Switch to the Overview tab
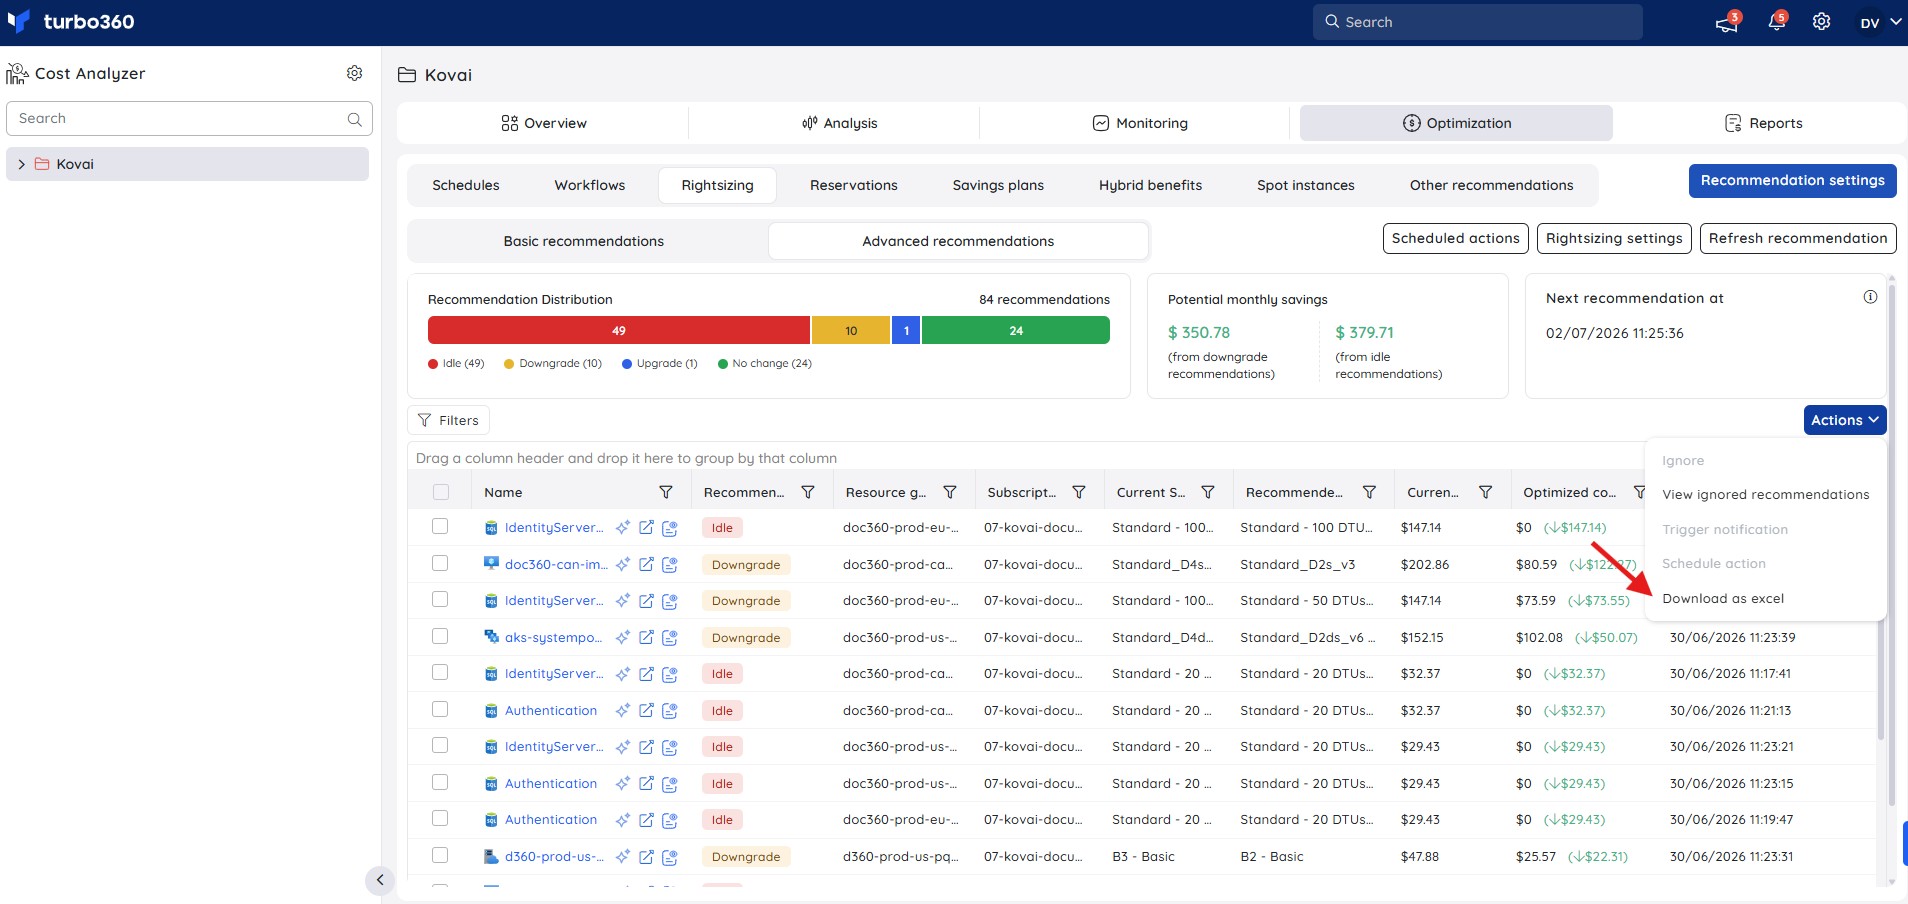1908x904 pixels. [x=544, y=123]
